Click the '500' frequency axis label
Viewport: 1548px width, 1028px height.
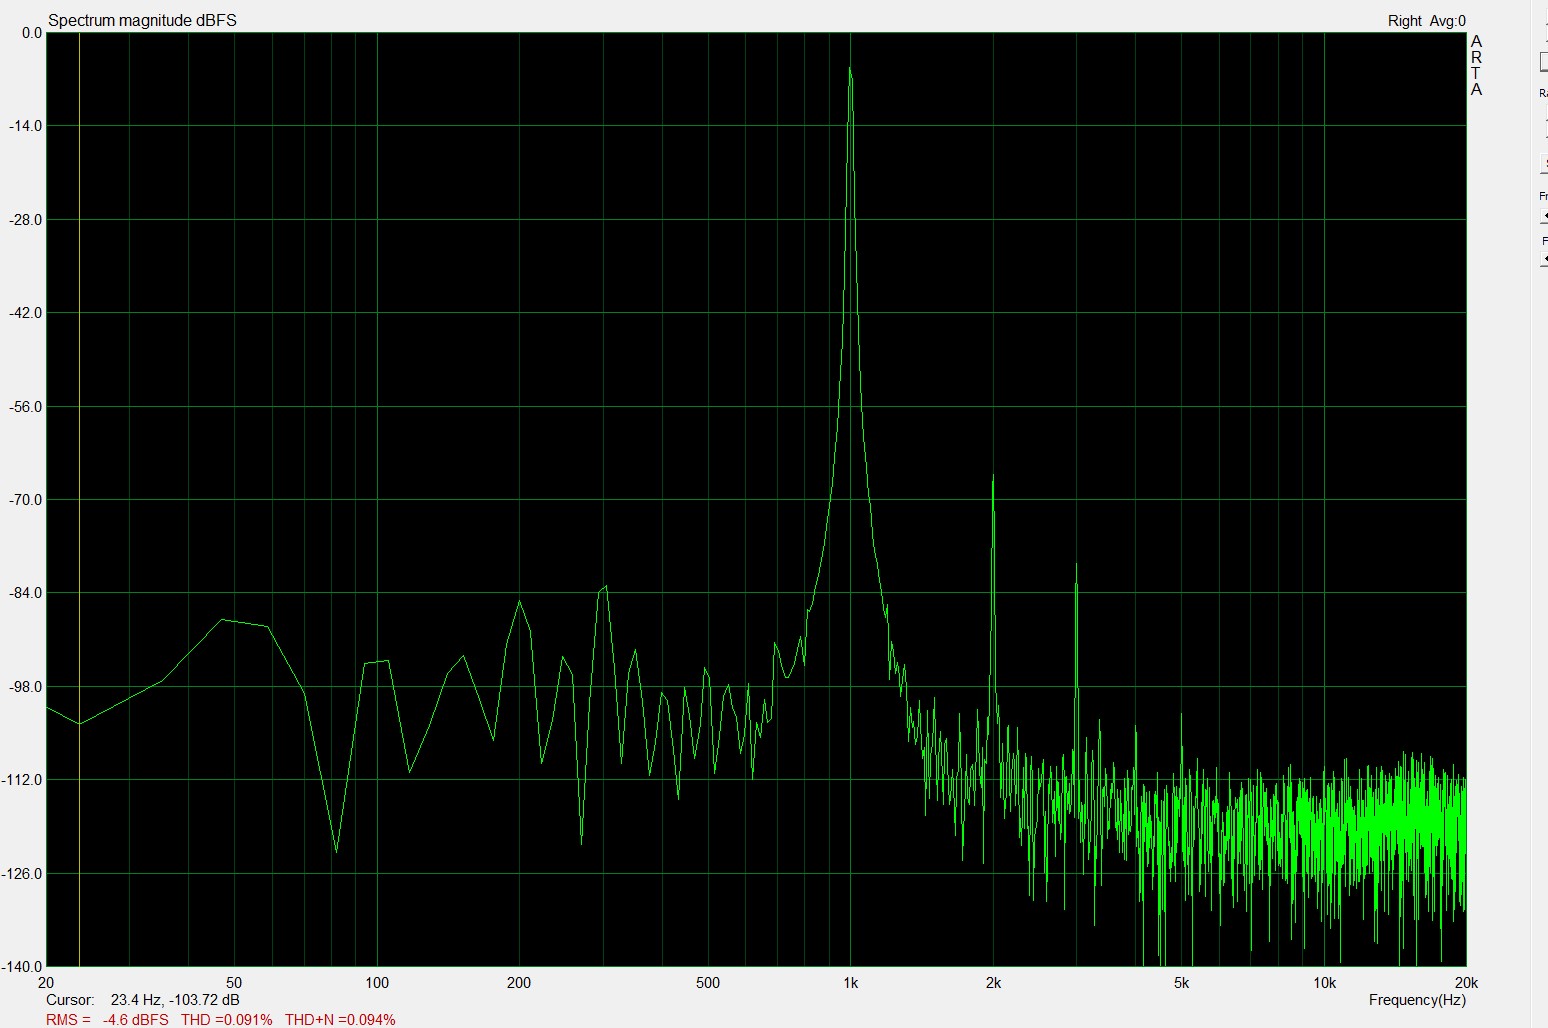click(708, 982)
